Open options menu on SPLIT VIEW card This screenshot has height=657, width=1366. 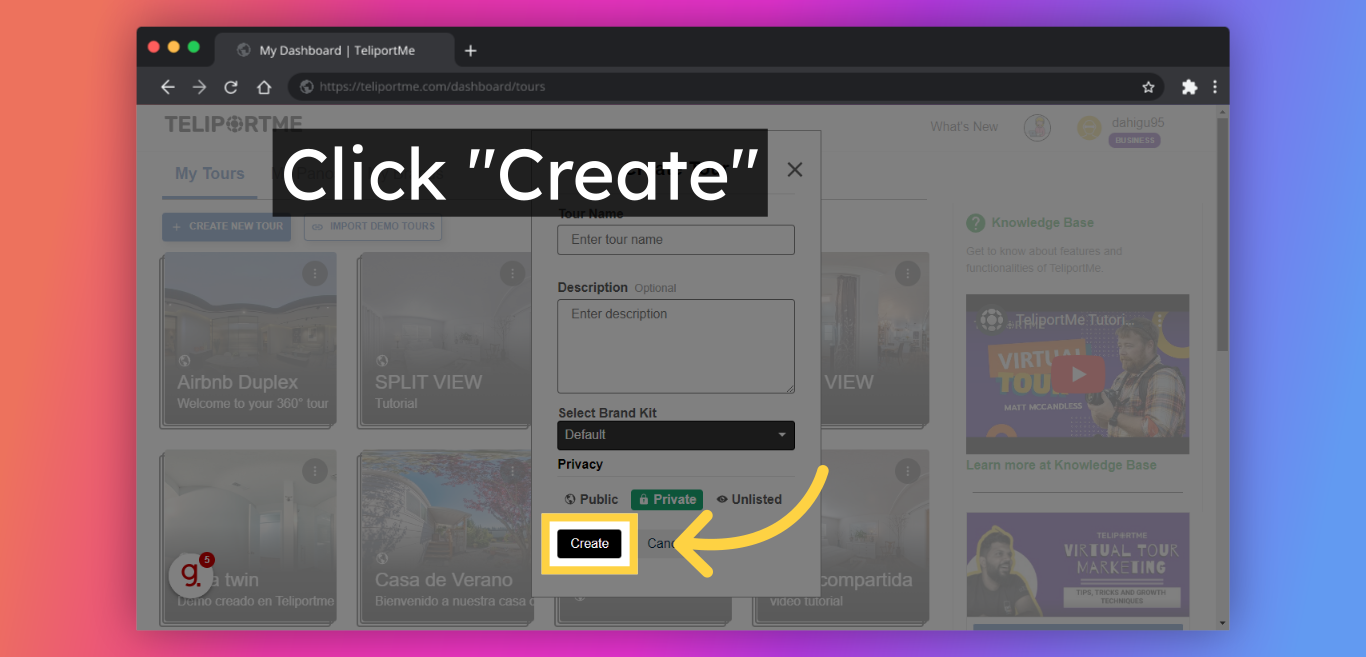[512, 273]
